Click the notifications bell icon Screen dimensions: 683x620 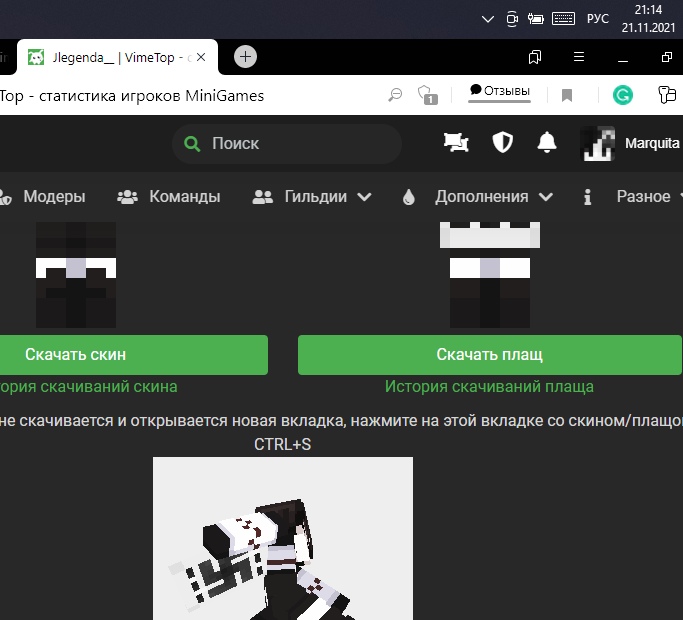click(546, 143)
